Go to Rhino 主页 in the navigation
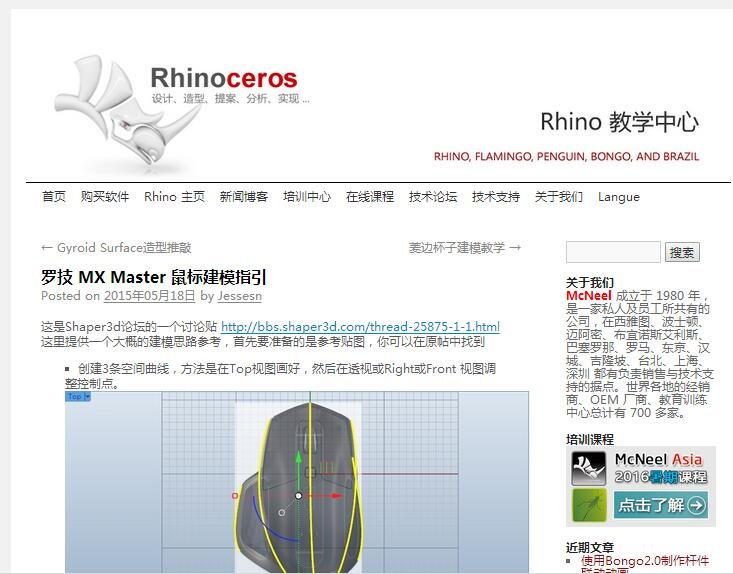Screen dimensions: 733x574 click(x=174, y=197)
